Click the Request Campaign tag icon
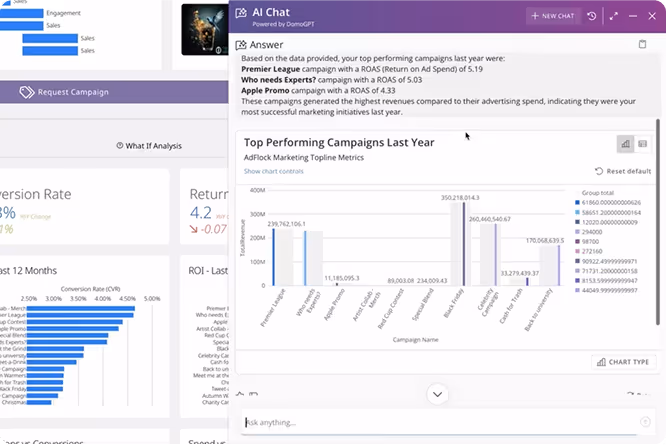 (x=27, y=92)
